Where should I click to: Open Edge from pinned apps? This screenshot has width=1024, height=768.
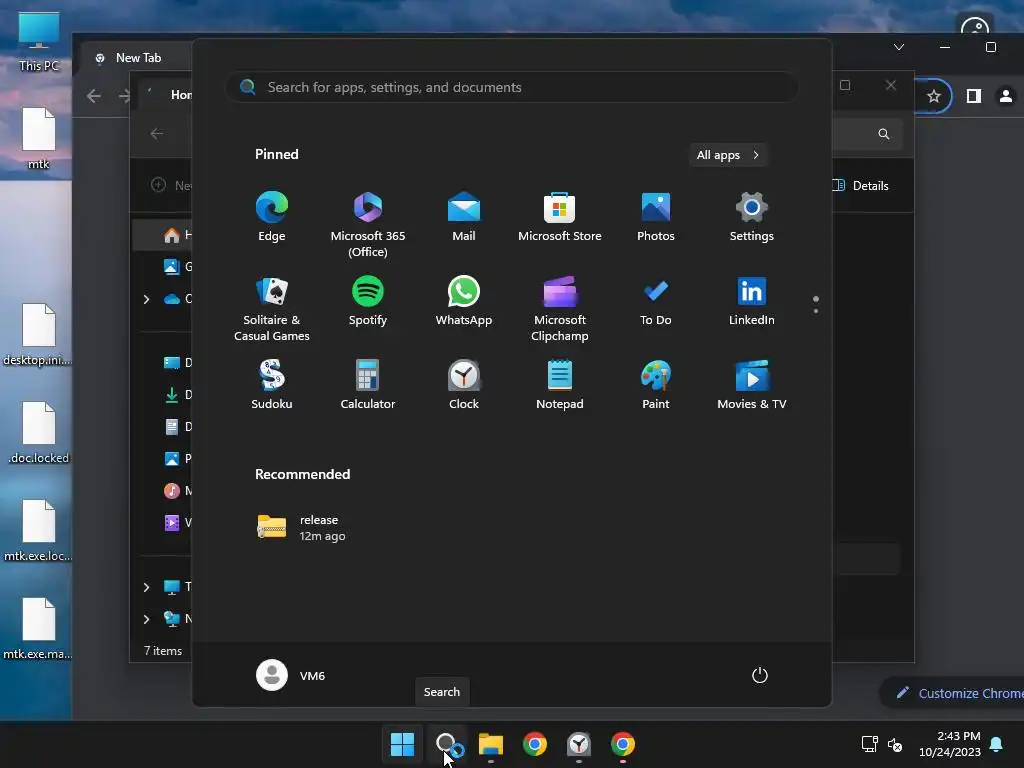pyautogui.click(x=272, y=217)
